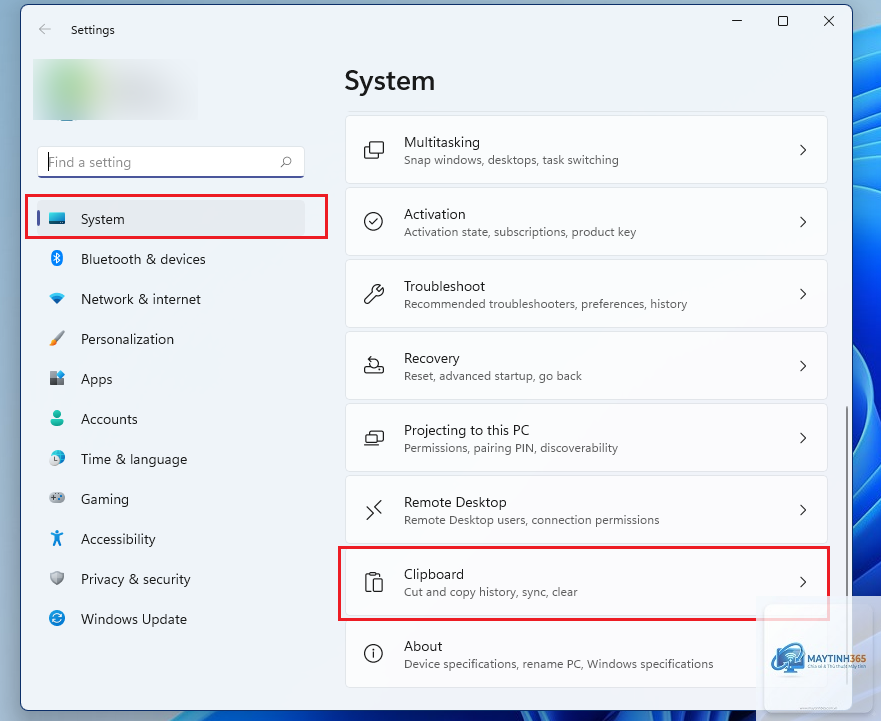This screenshot has width=881, height=721.
Task: Open Activation settings title
Action: pyautogui.click(x=434, y=214)
